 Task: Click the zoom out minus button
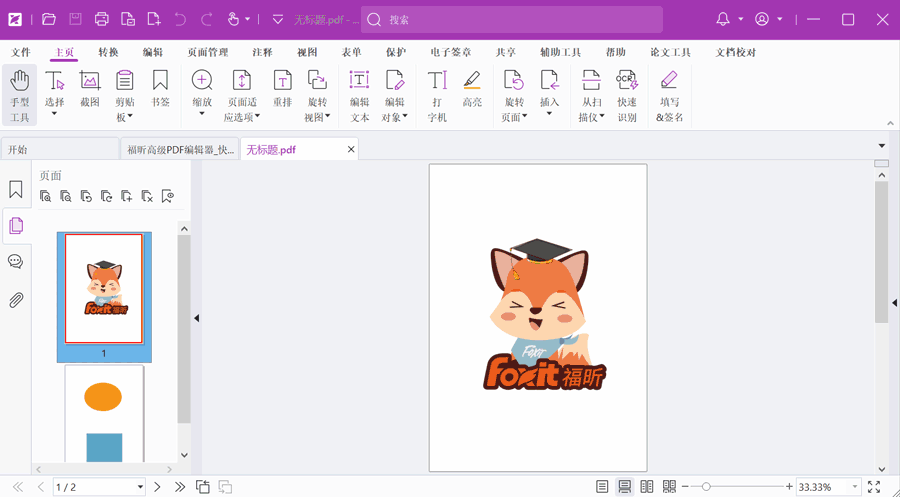(x=685, y=487)
